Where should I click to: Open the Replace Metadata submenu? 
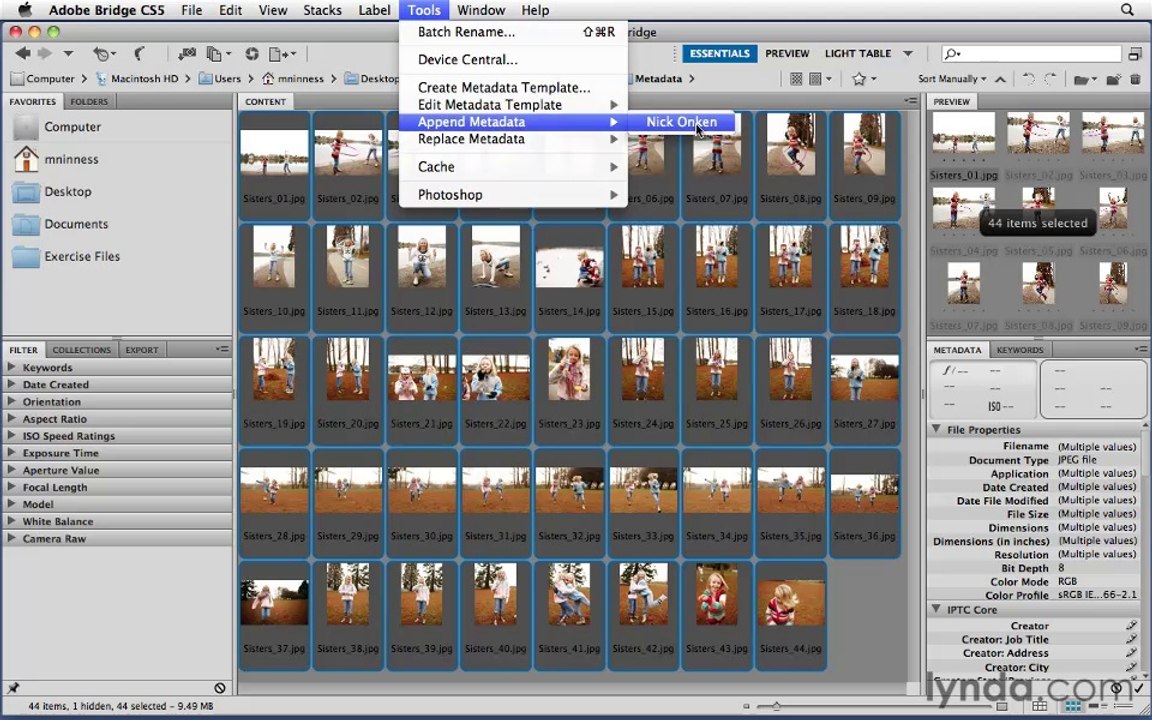pyautogui.click(x=514, y=139)
